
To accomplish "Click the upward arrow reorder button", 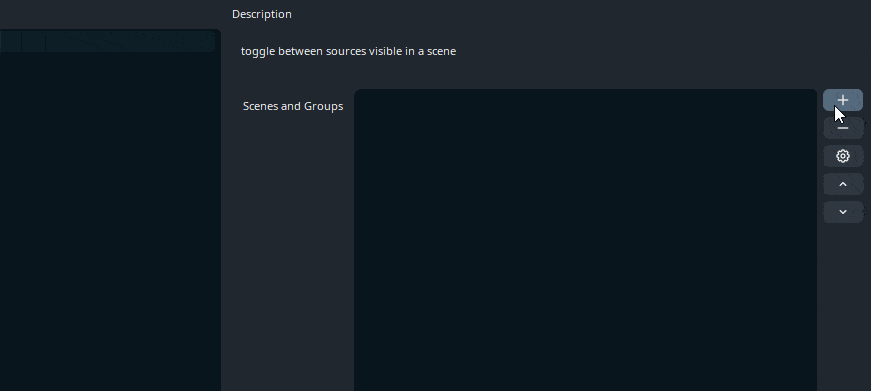I will point(843,184).
